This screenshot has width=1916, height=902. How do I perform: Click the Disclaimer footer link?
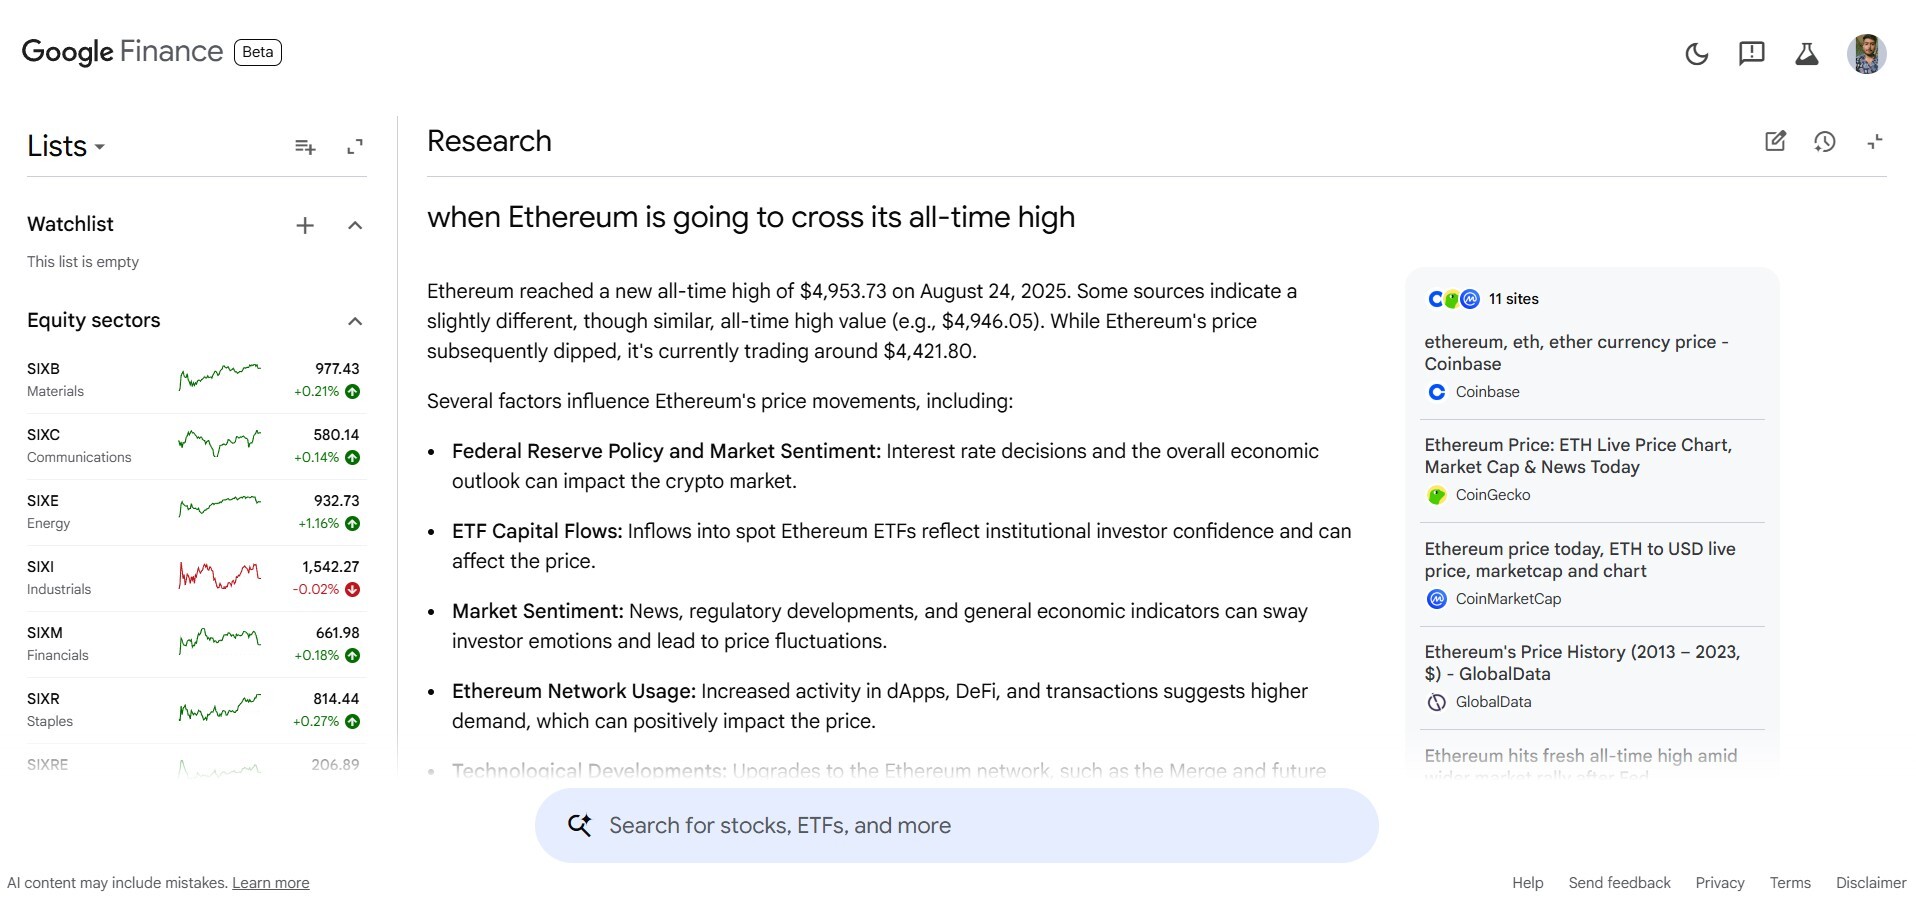(1870, 883)
